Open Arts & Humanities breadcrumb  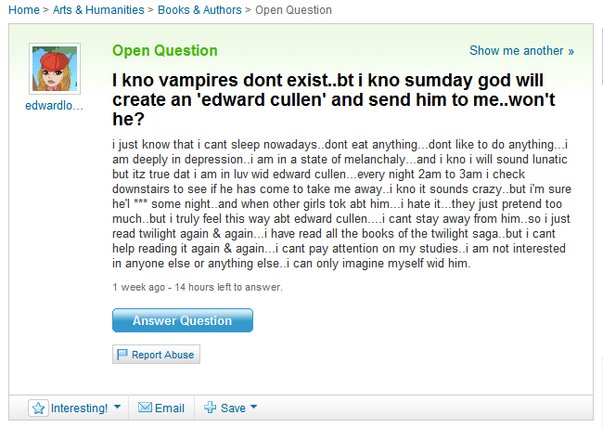coord(98,10)
